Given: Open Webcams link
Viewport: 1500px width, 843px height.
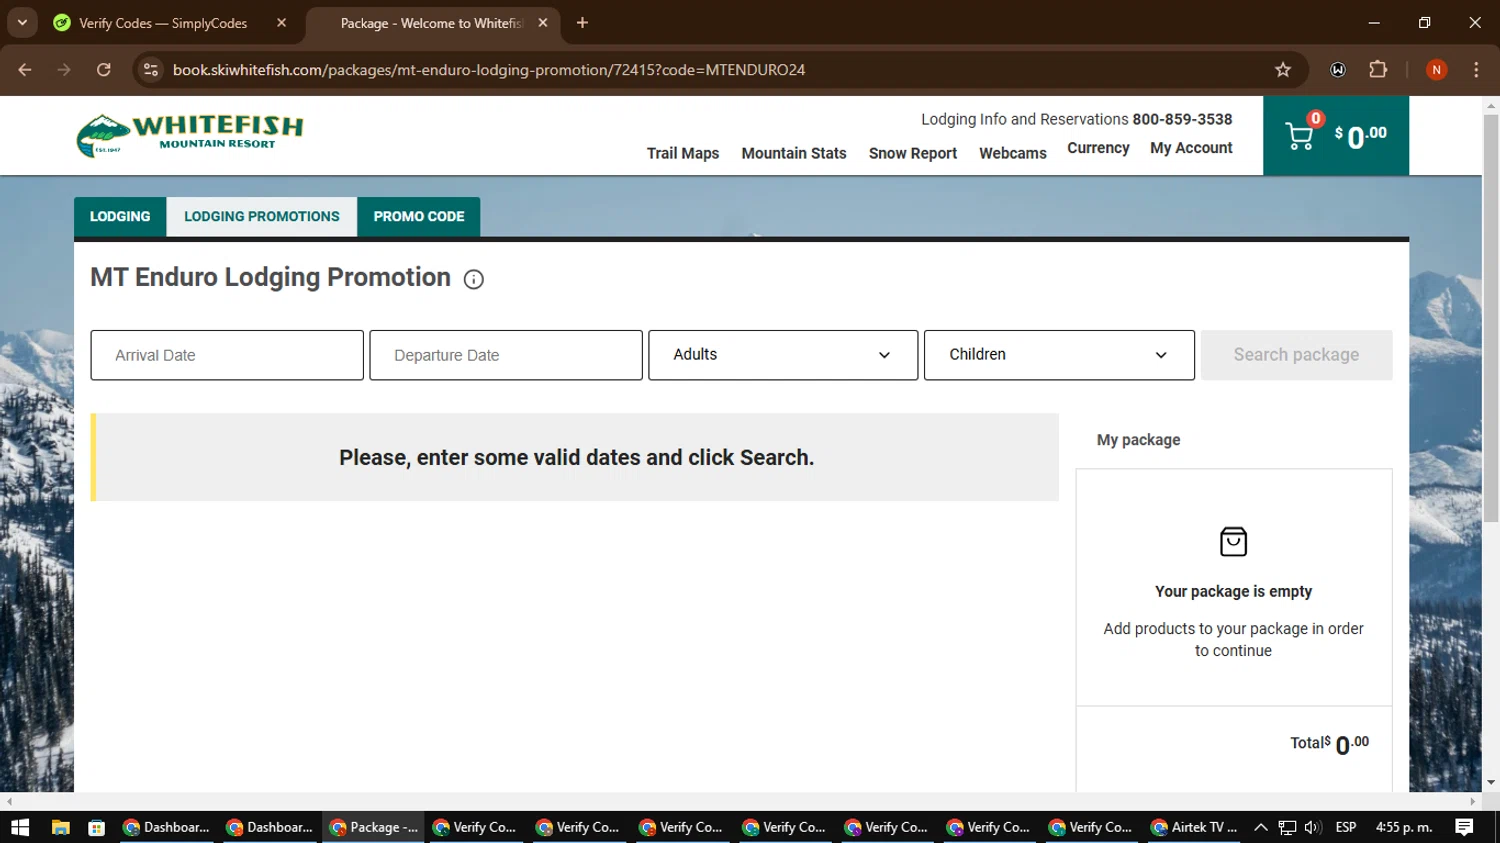Looking at the screenshot, I should click(x=1013, y=153).
